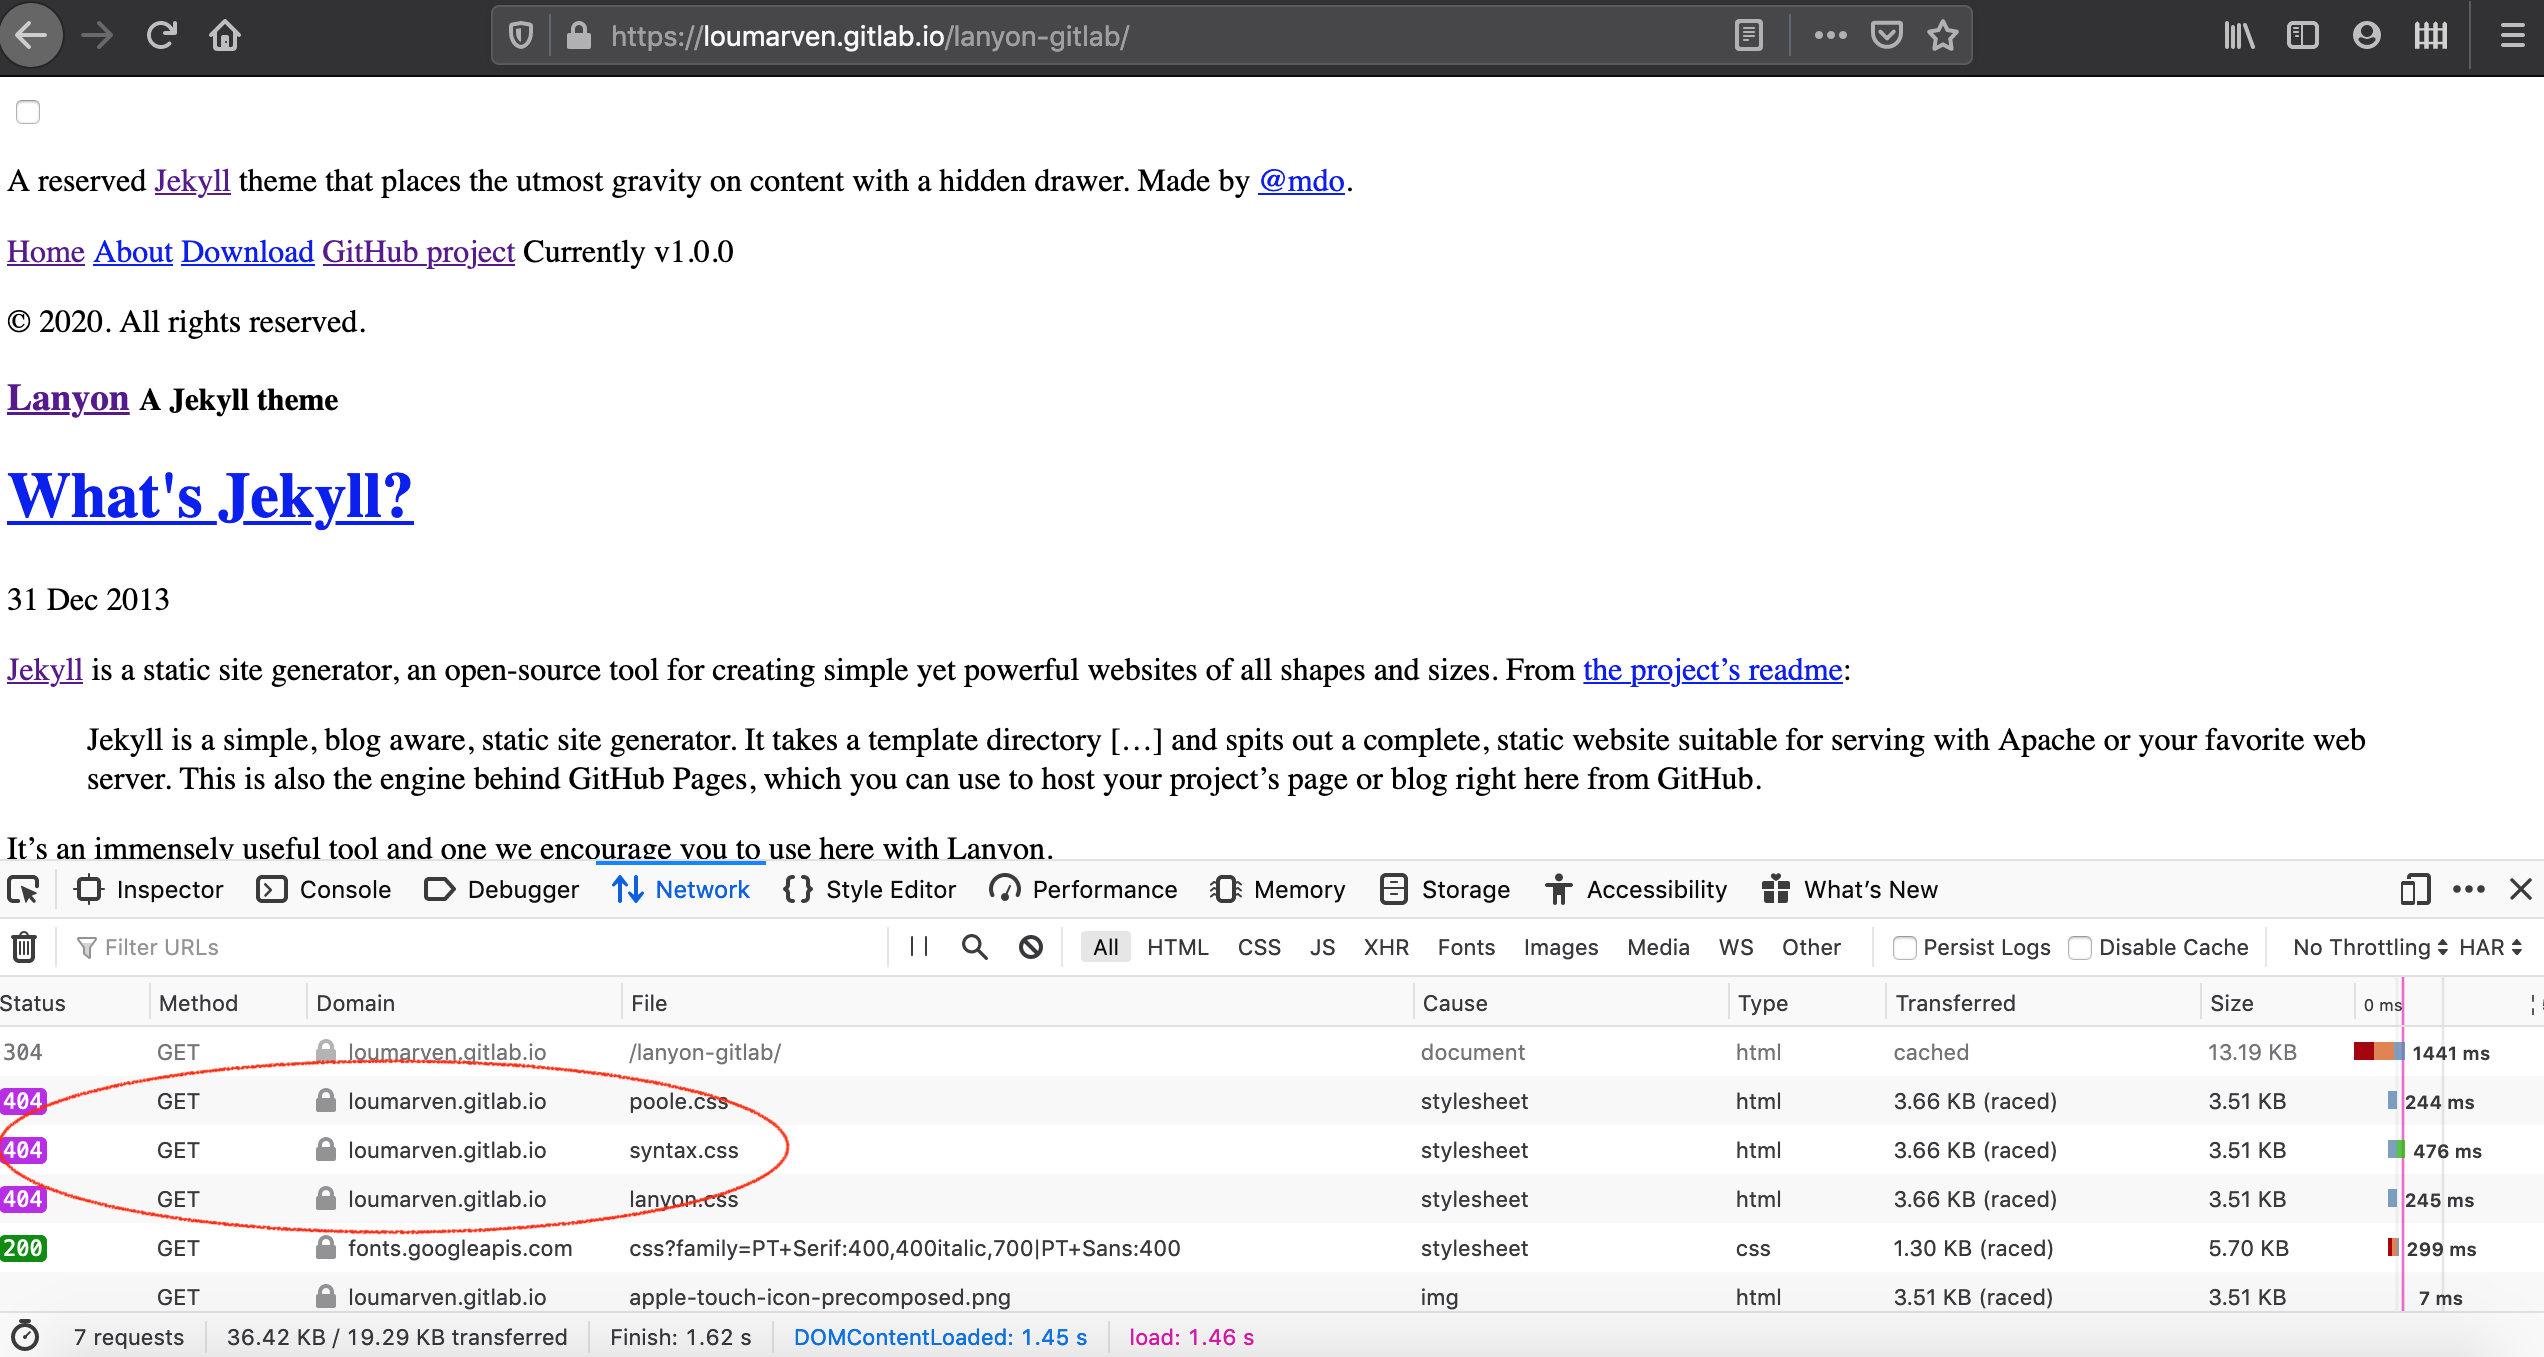Screen dimensions: 2544x1357
Task: Enable Disable Cache checkbox
Action: (x=2080, y=948)
